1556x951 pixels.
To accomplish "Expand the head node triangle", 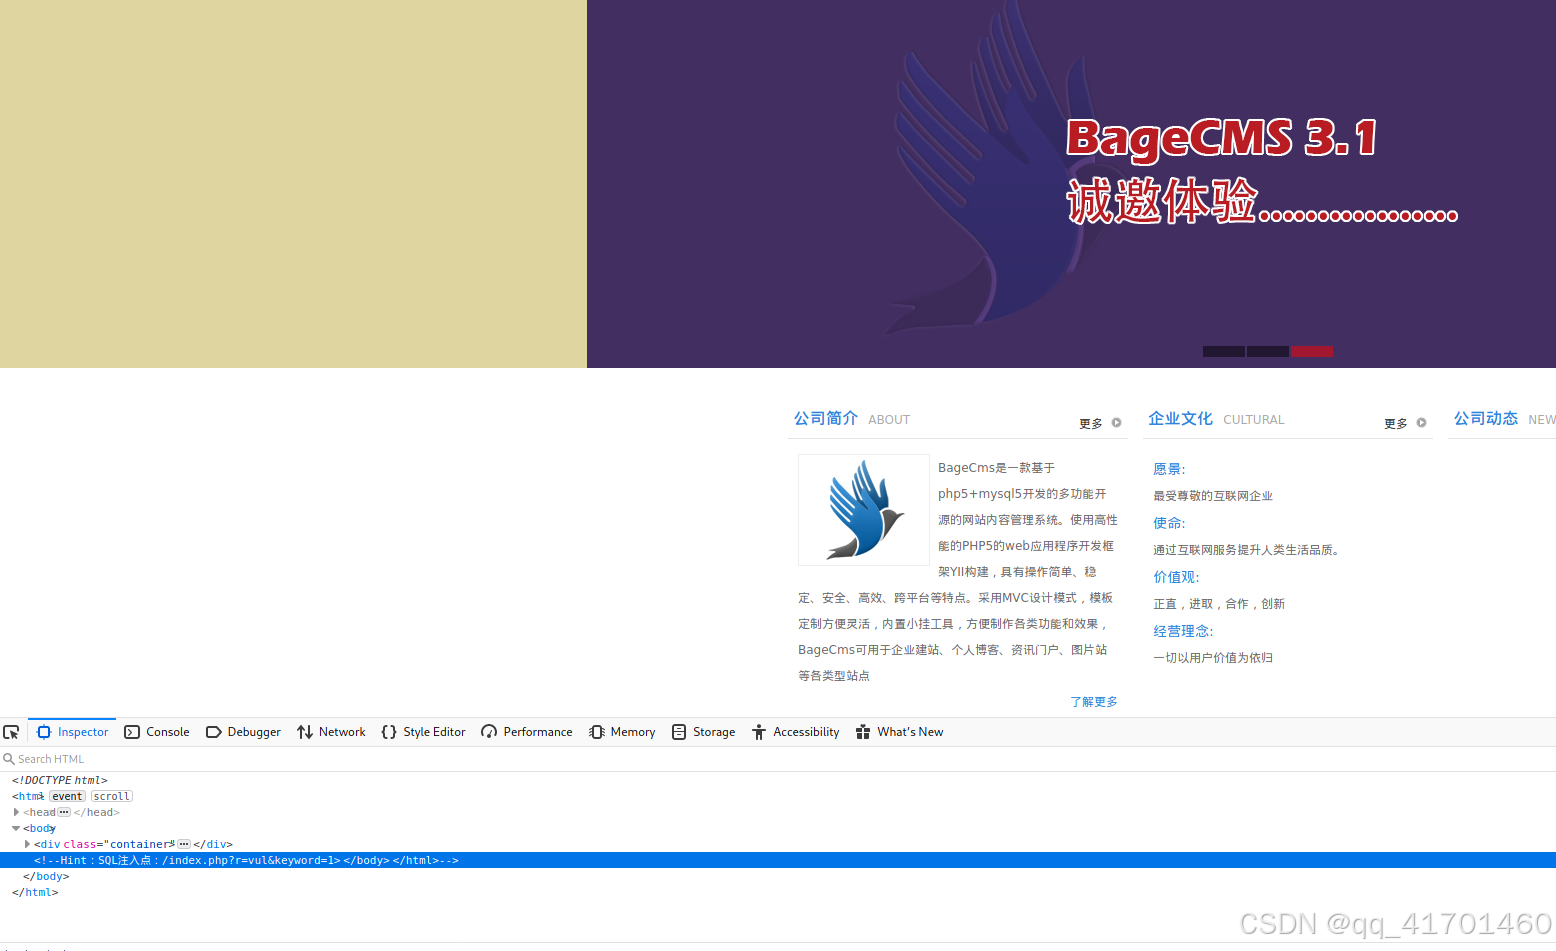I will coord(16,812).
